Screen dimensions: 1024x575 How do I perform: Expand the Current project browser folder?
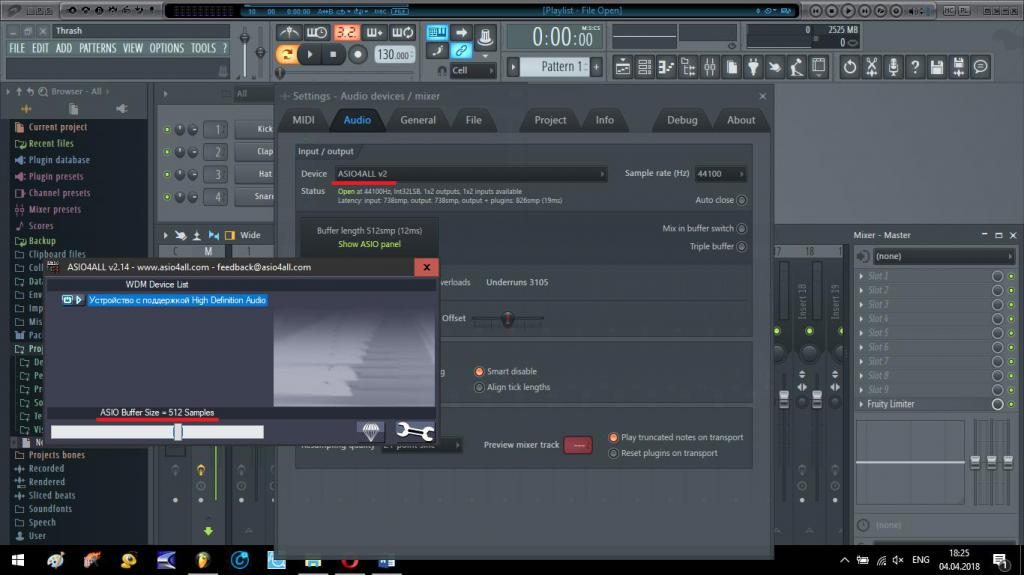click(57, 127)
